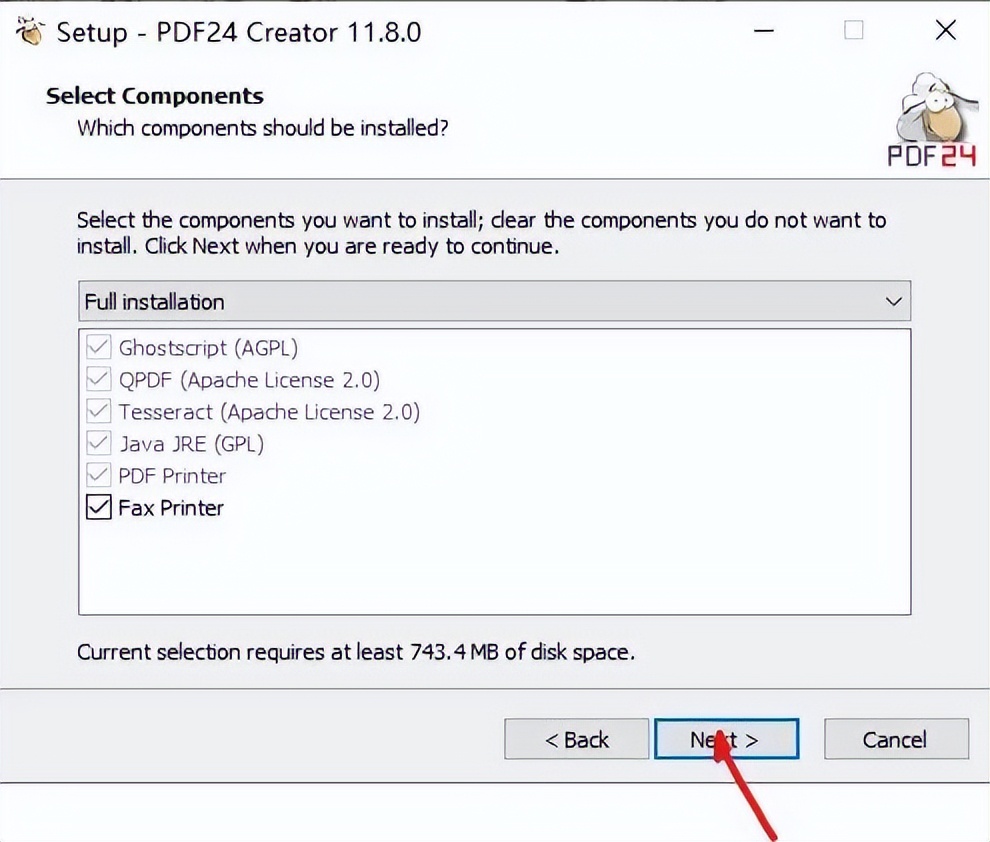The image size is (990, 842).
Task: Toggle the Tesseract (Apache License 2.0) checkbox
Action: pyautogui.click(x=98, y=412)
